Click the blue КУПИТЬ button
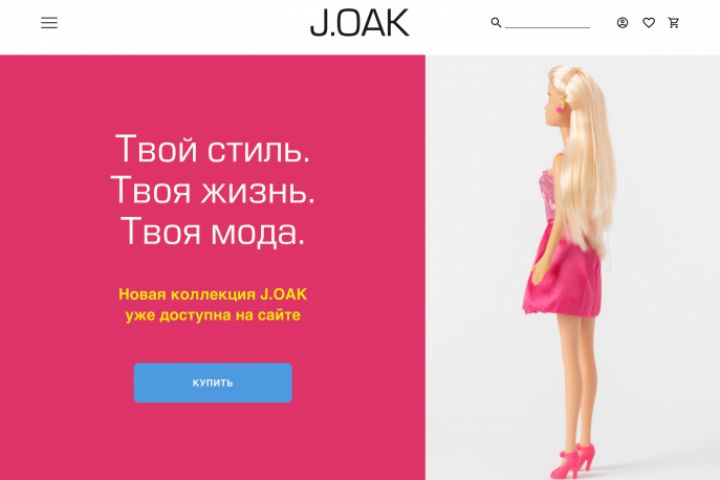 213,383
